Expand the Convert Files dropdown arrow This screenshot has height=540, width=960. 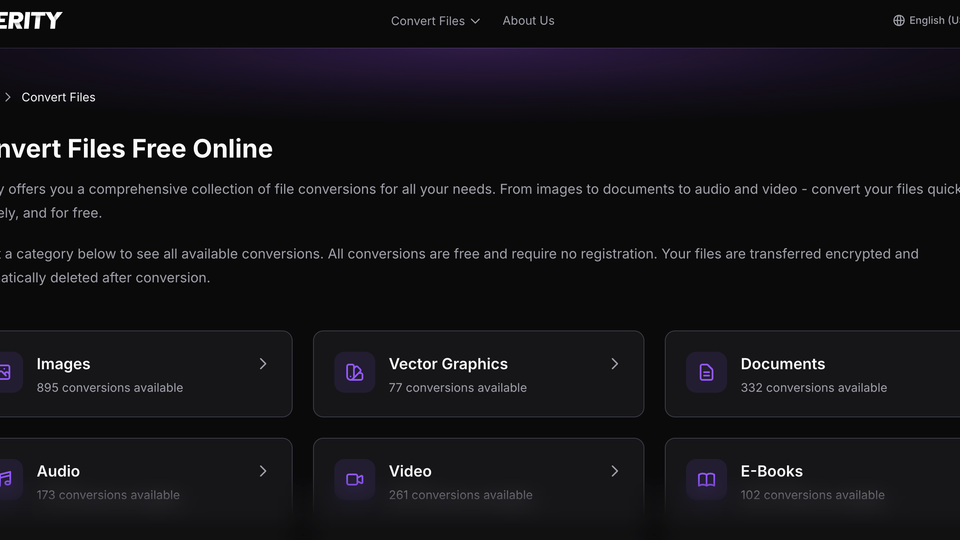pyautogui.click(x=475, y=21)
